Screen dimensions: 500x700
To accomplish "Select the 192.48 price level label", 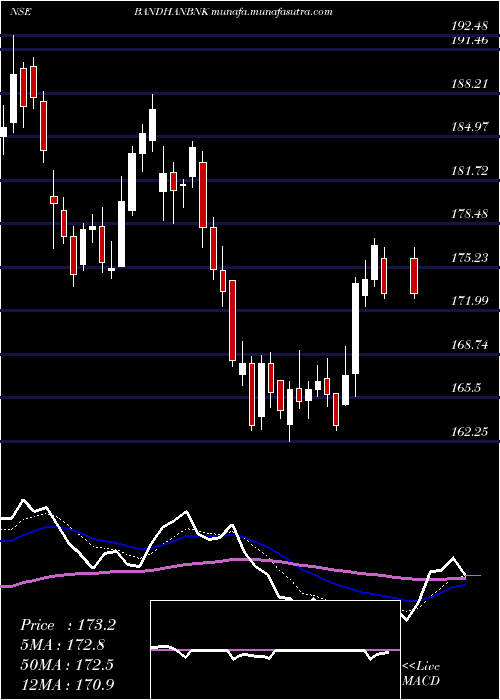I will point(469,26).
